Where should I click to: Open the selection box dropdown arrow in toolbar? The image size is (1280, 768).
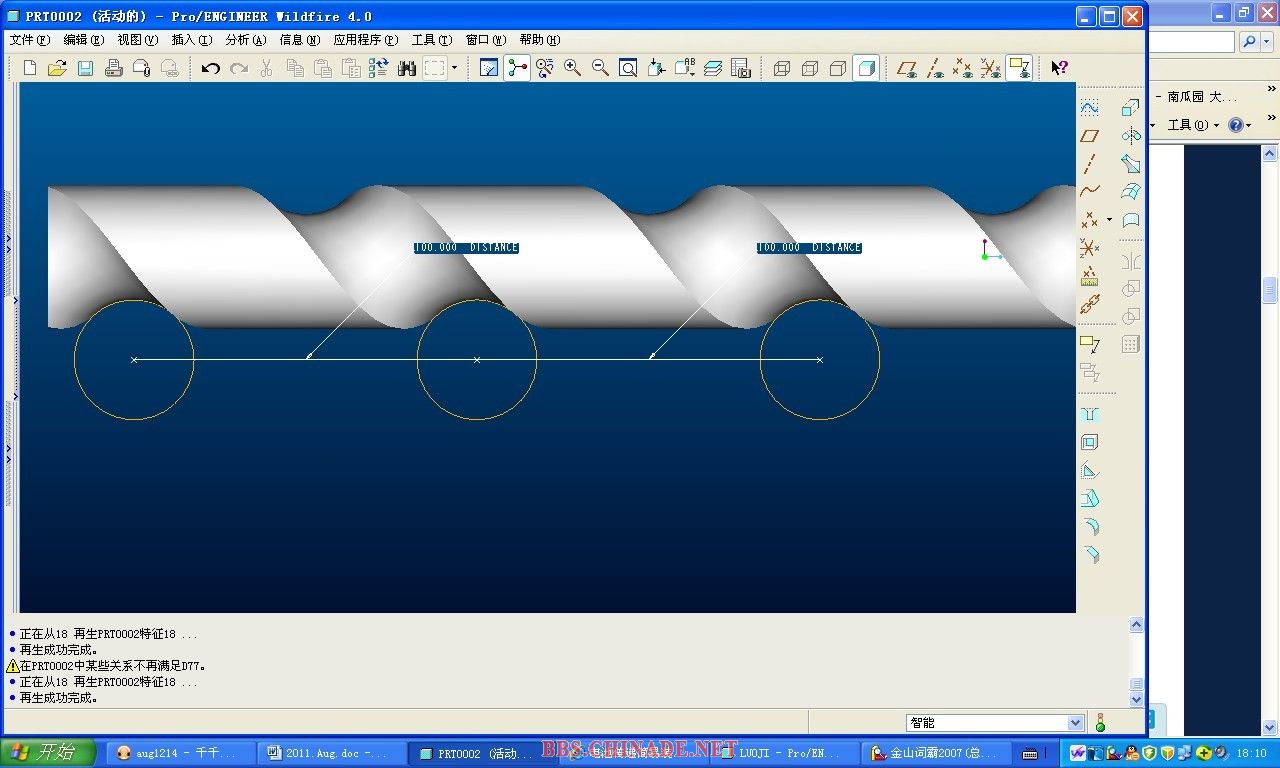click(x=455, y=68)
